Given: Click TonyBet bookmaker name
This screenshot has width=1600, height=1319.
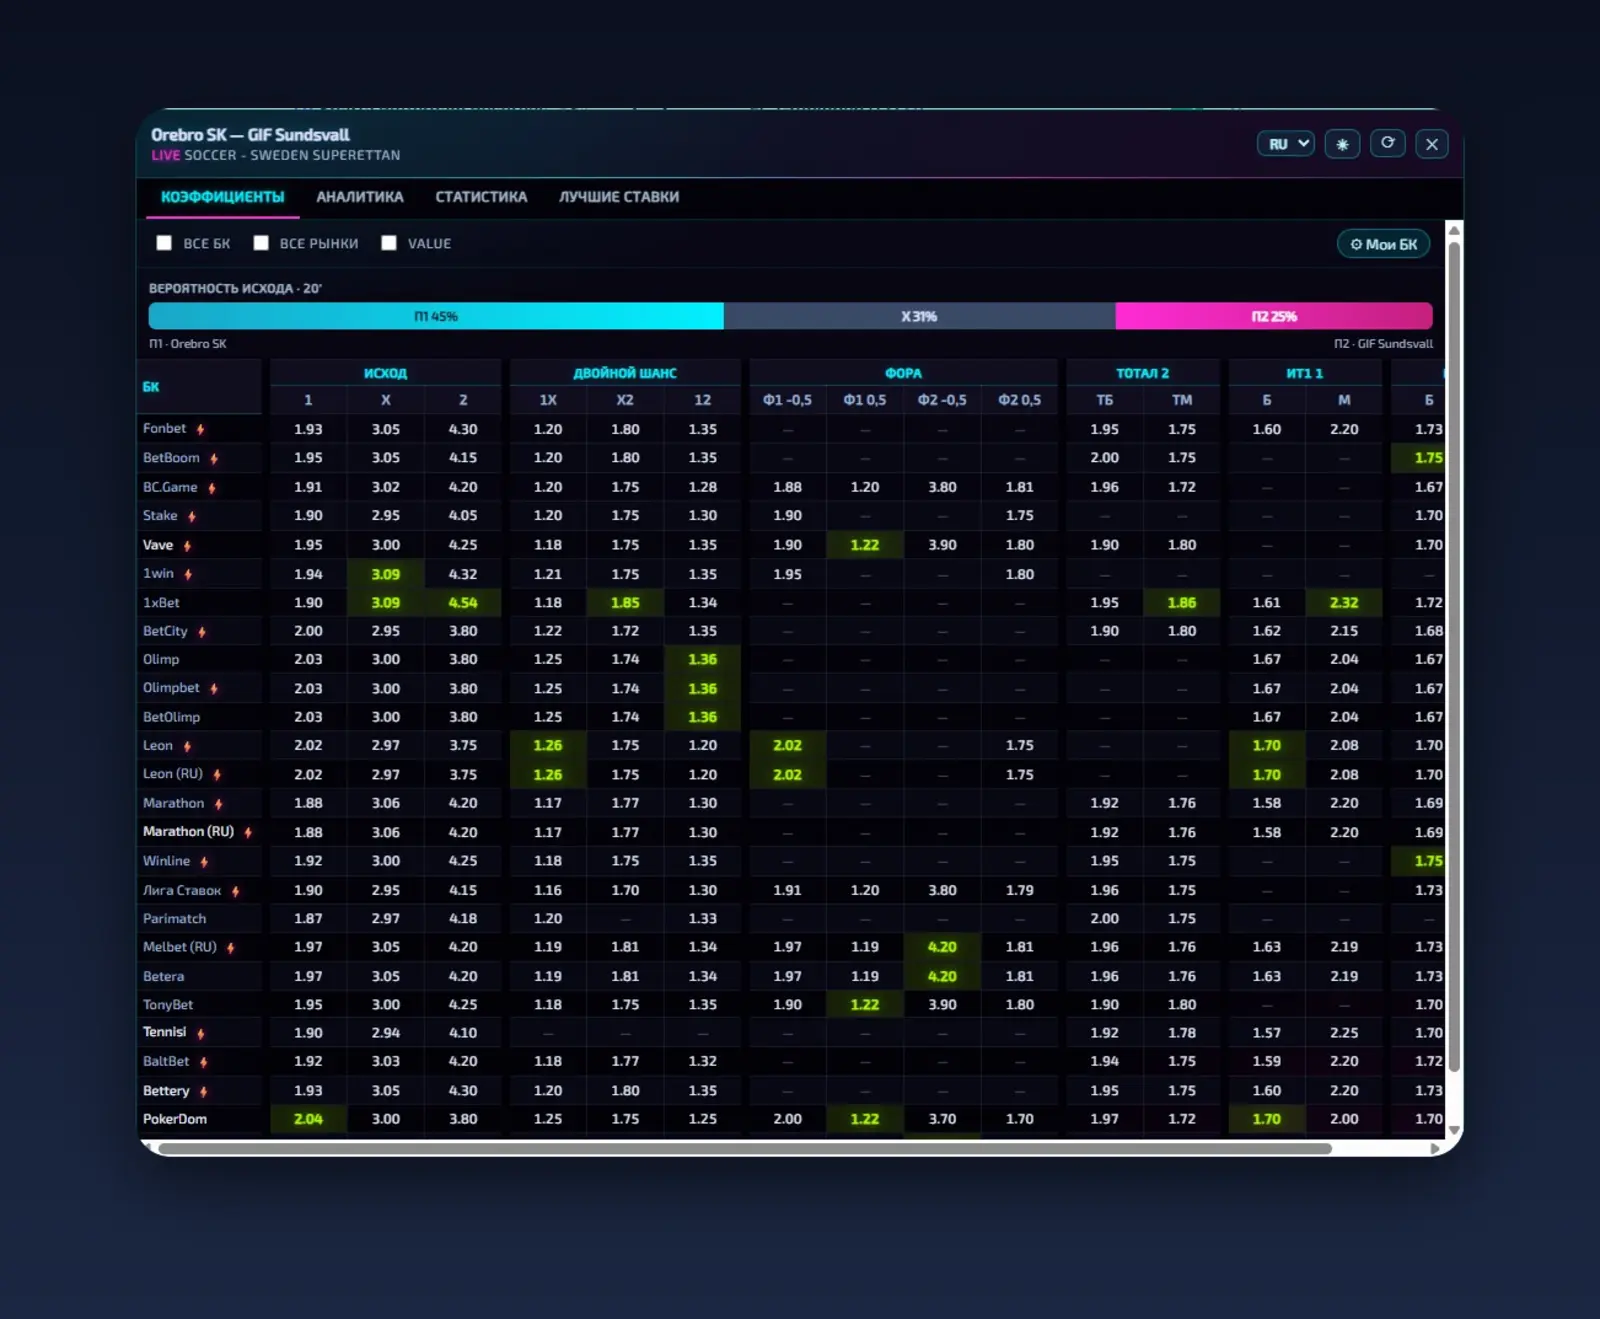Looking at the screenshot, I should (x=168, y=1005).
